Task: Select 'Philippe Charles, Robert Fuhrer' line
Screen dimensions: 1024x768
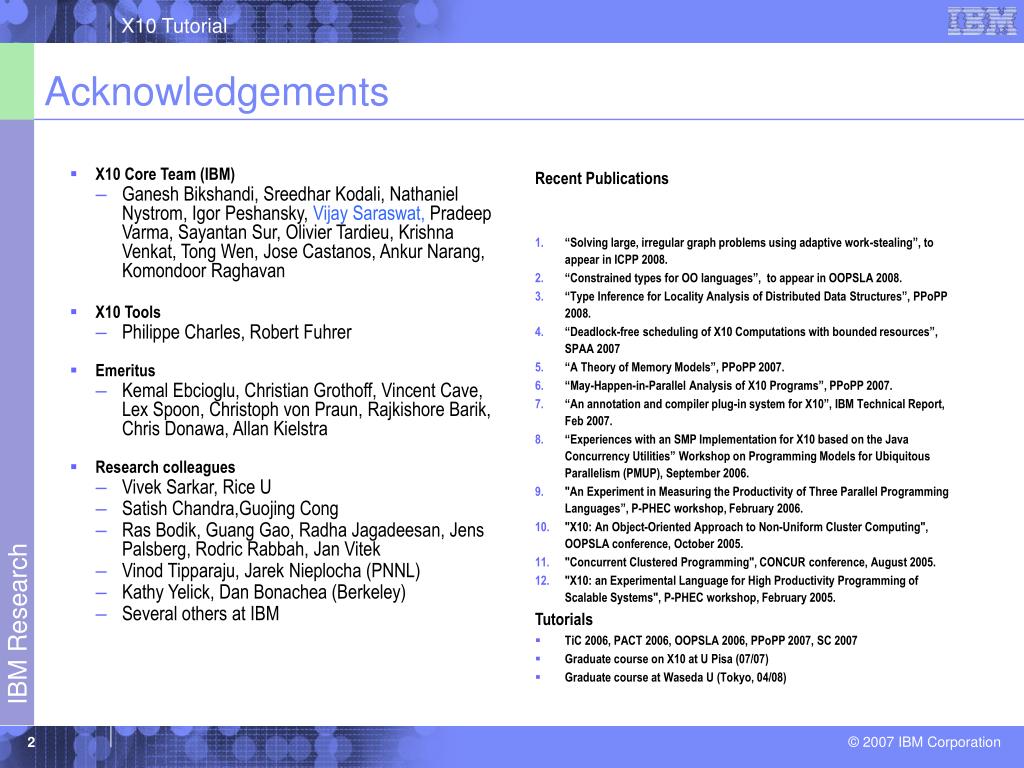Action: (236, 332)
